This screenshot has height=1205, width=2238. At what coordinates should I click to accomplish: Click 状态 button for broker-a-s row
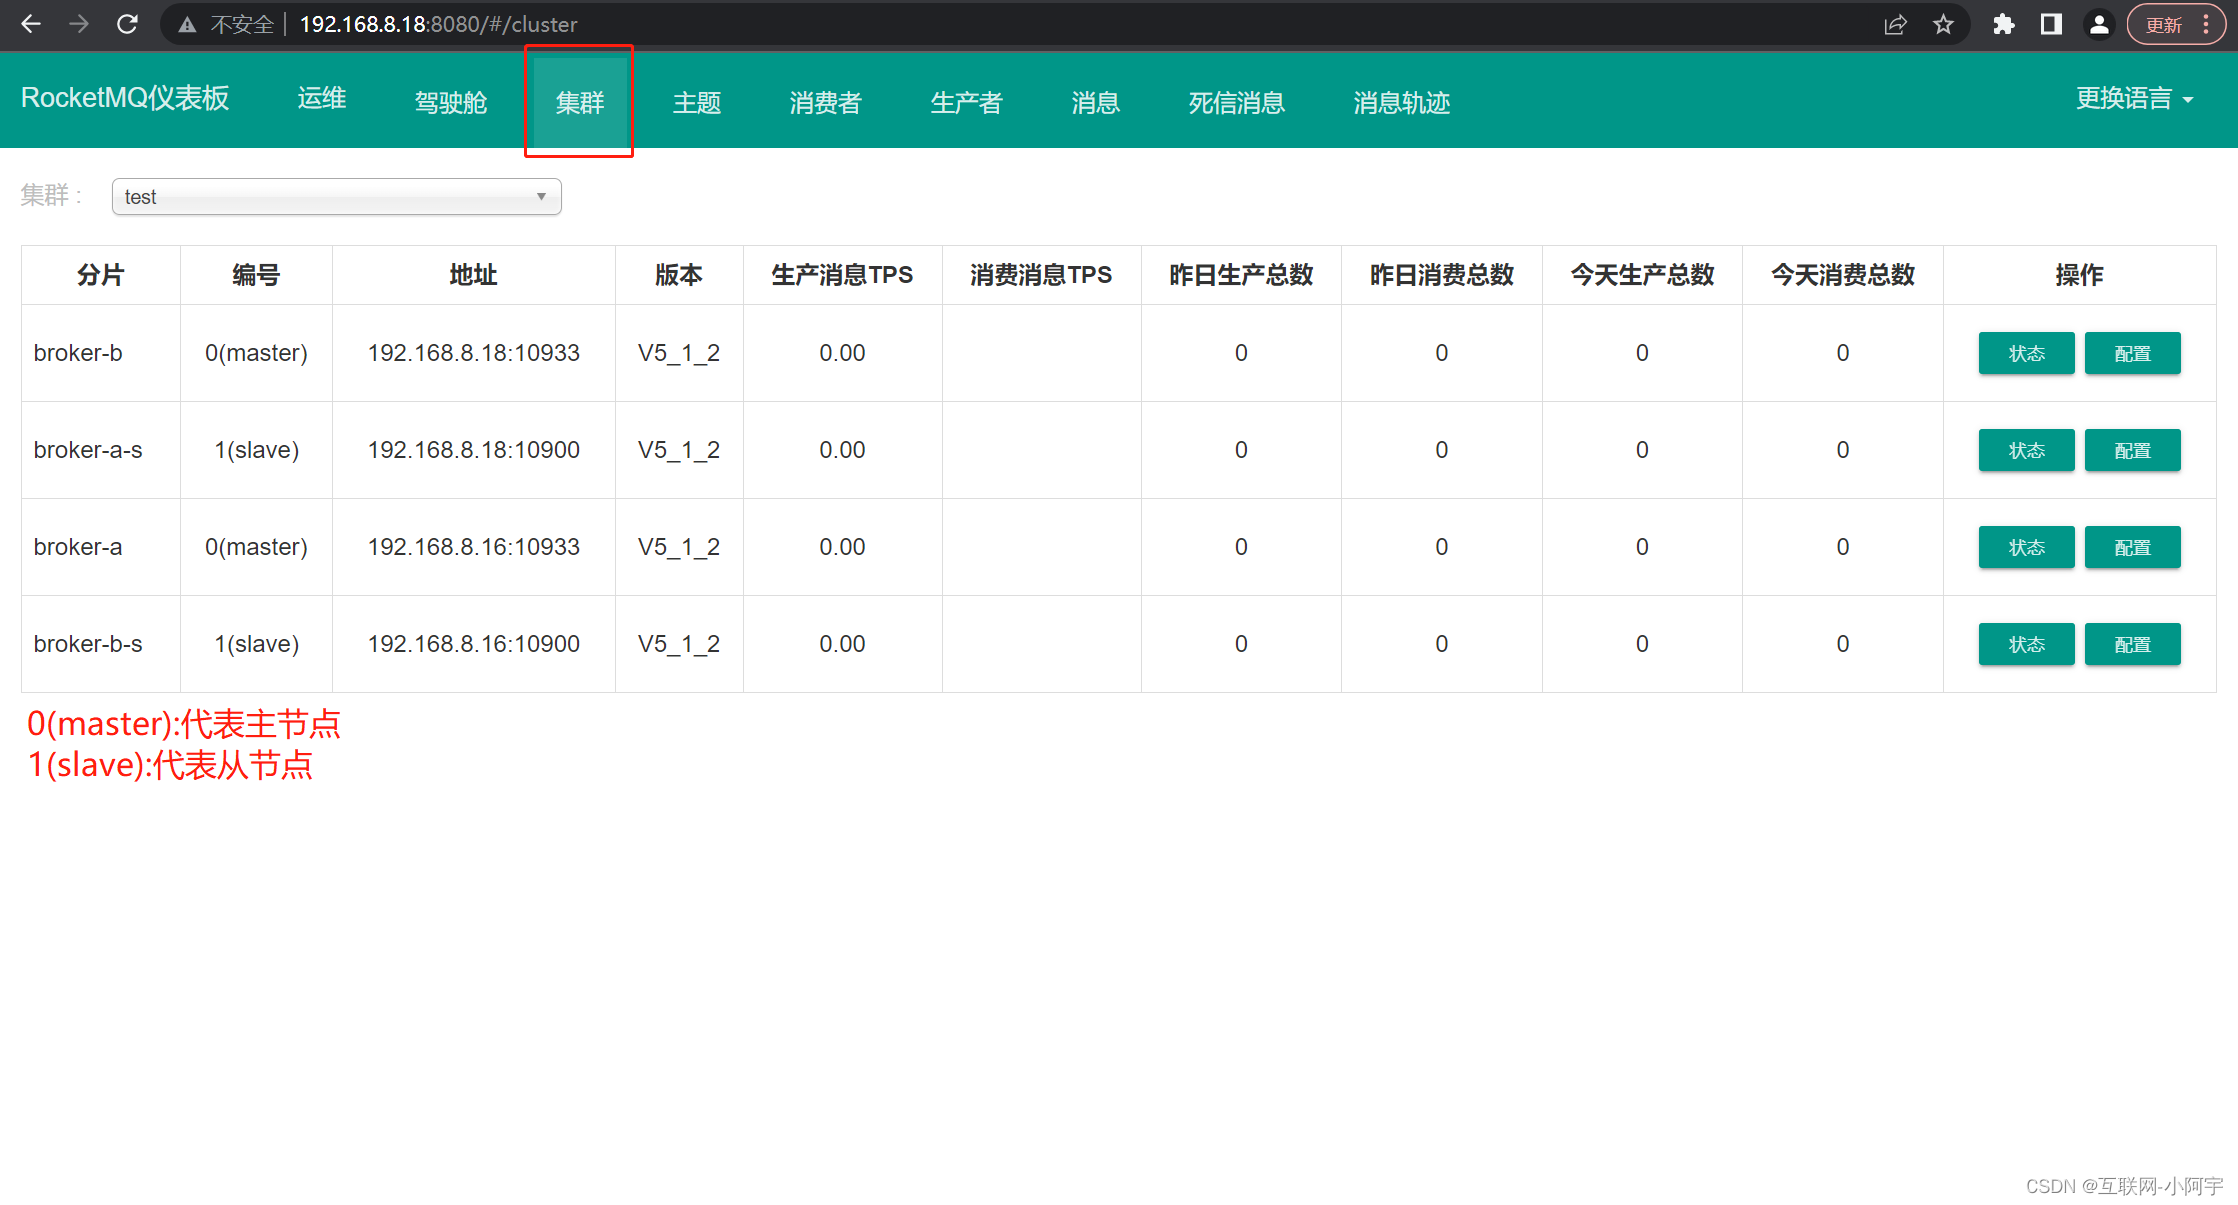point(2027,451)
